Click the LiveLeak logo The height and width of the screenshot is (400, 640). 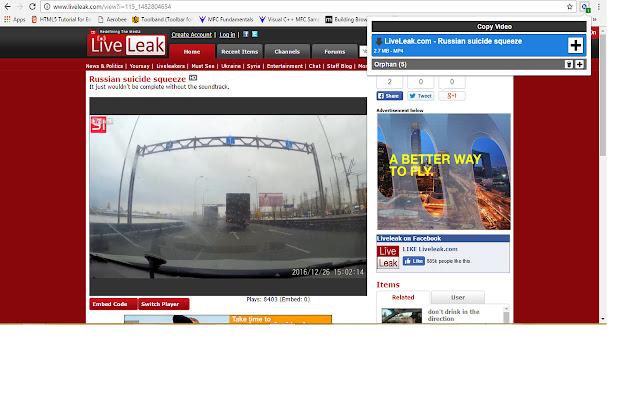(127, 44)
